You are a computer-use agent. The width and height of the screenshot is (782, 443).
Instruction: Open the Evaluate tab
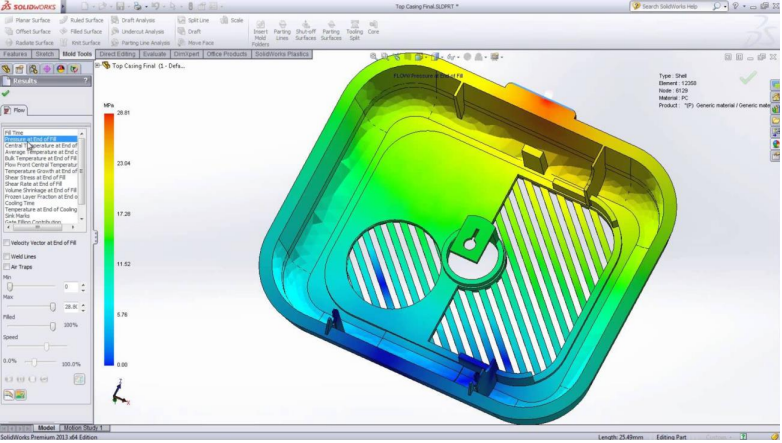(x=155, y=54)
